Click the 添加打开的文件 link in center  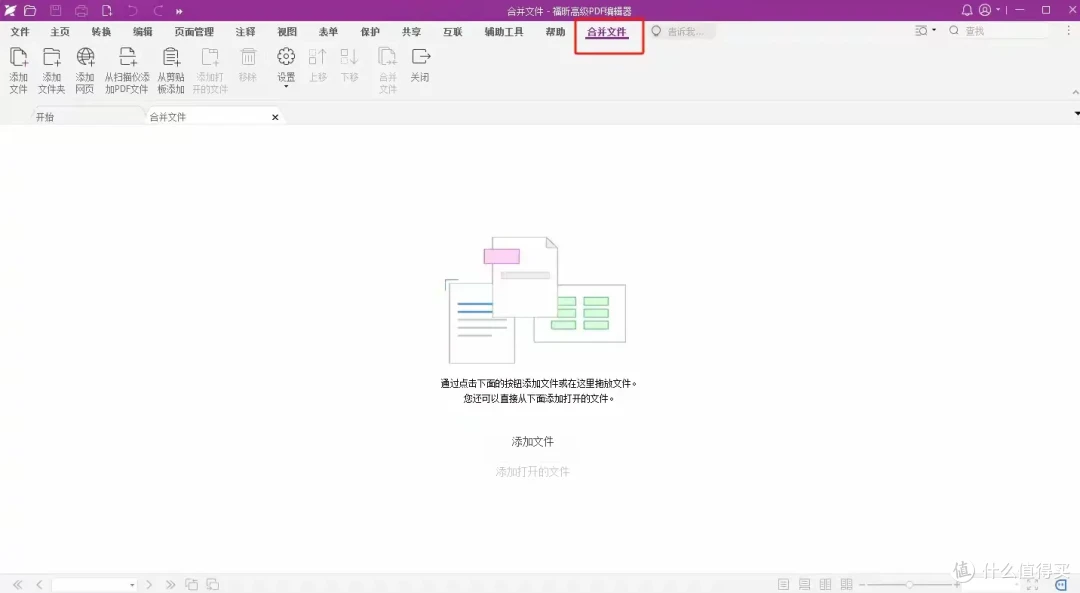532,472
